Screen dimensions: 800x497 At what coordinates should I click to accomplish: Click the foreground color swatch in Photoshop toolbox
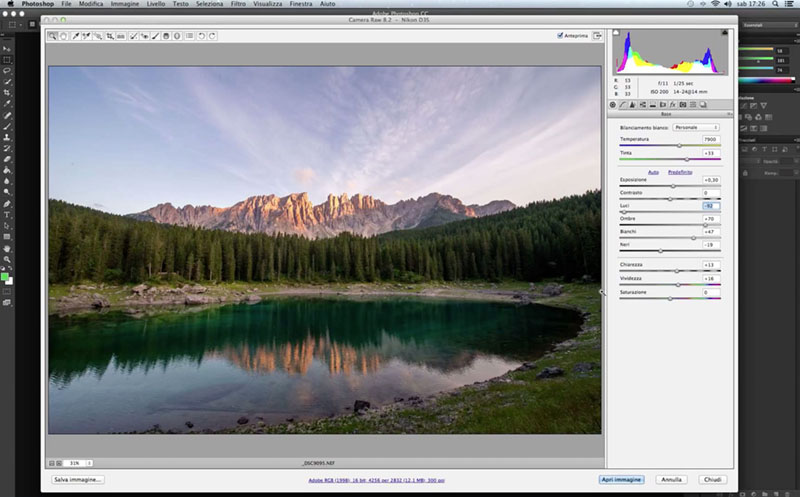(x=5, y=277)
